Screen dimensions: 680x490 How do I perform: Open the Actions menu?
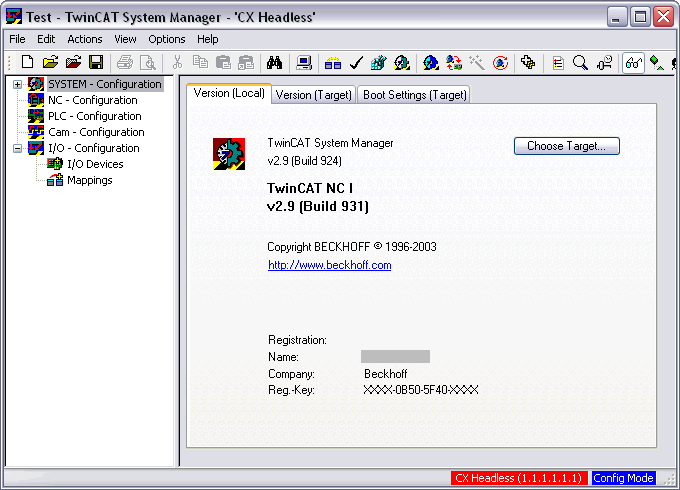(x=85, y=39)
